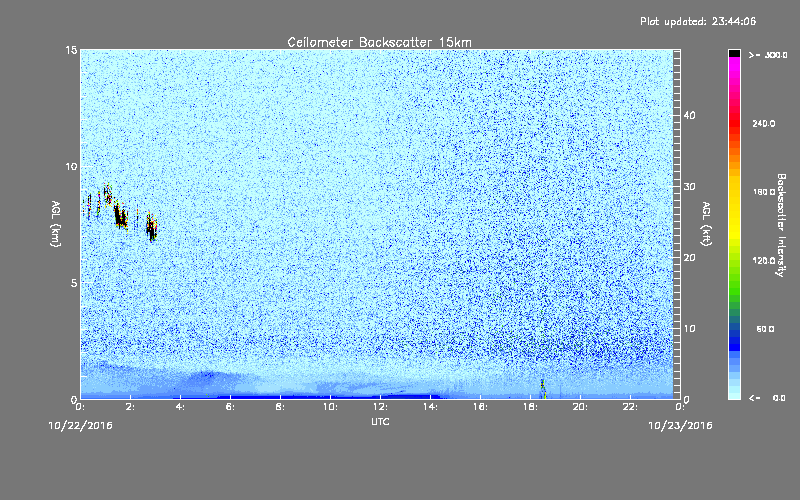
Task: Click the high cloud echo near 8 km
Action: [121, 214]
